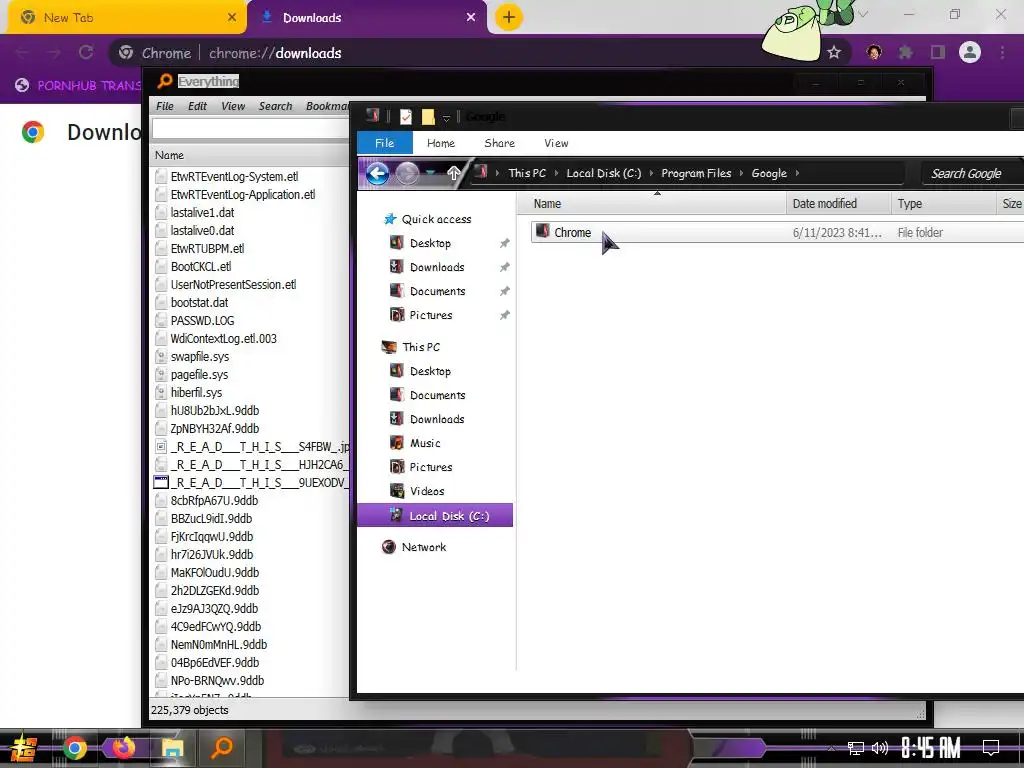Select 8cbRfpA67U.9ddb file entry

(214, 500)
